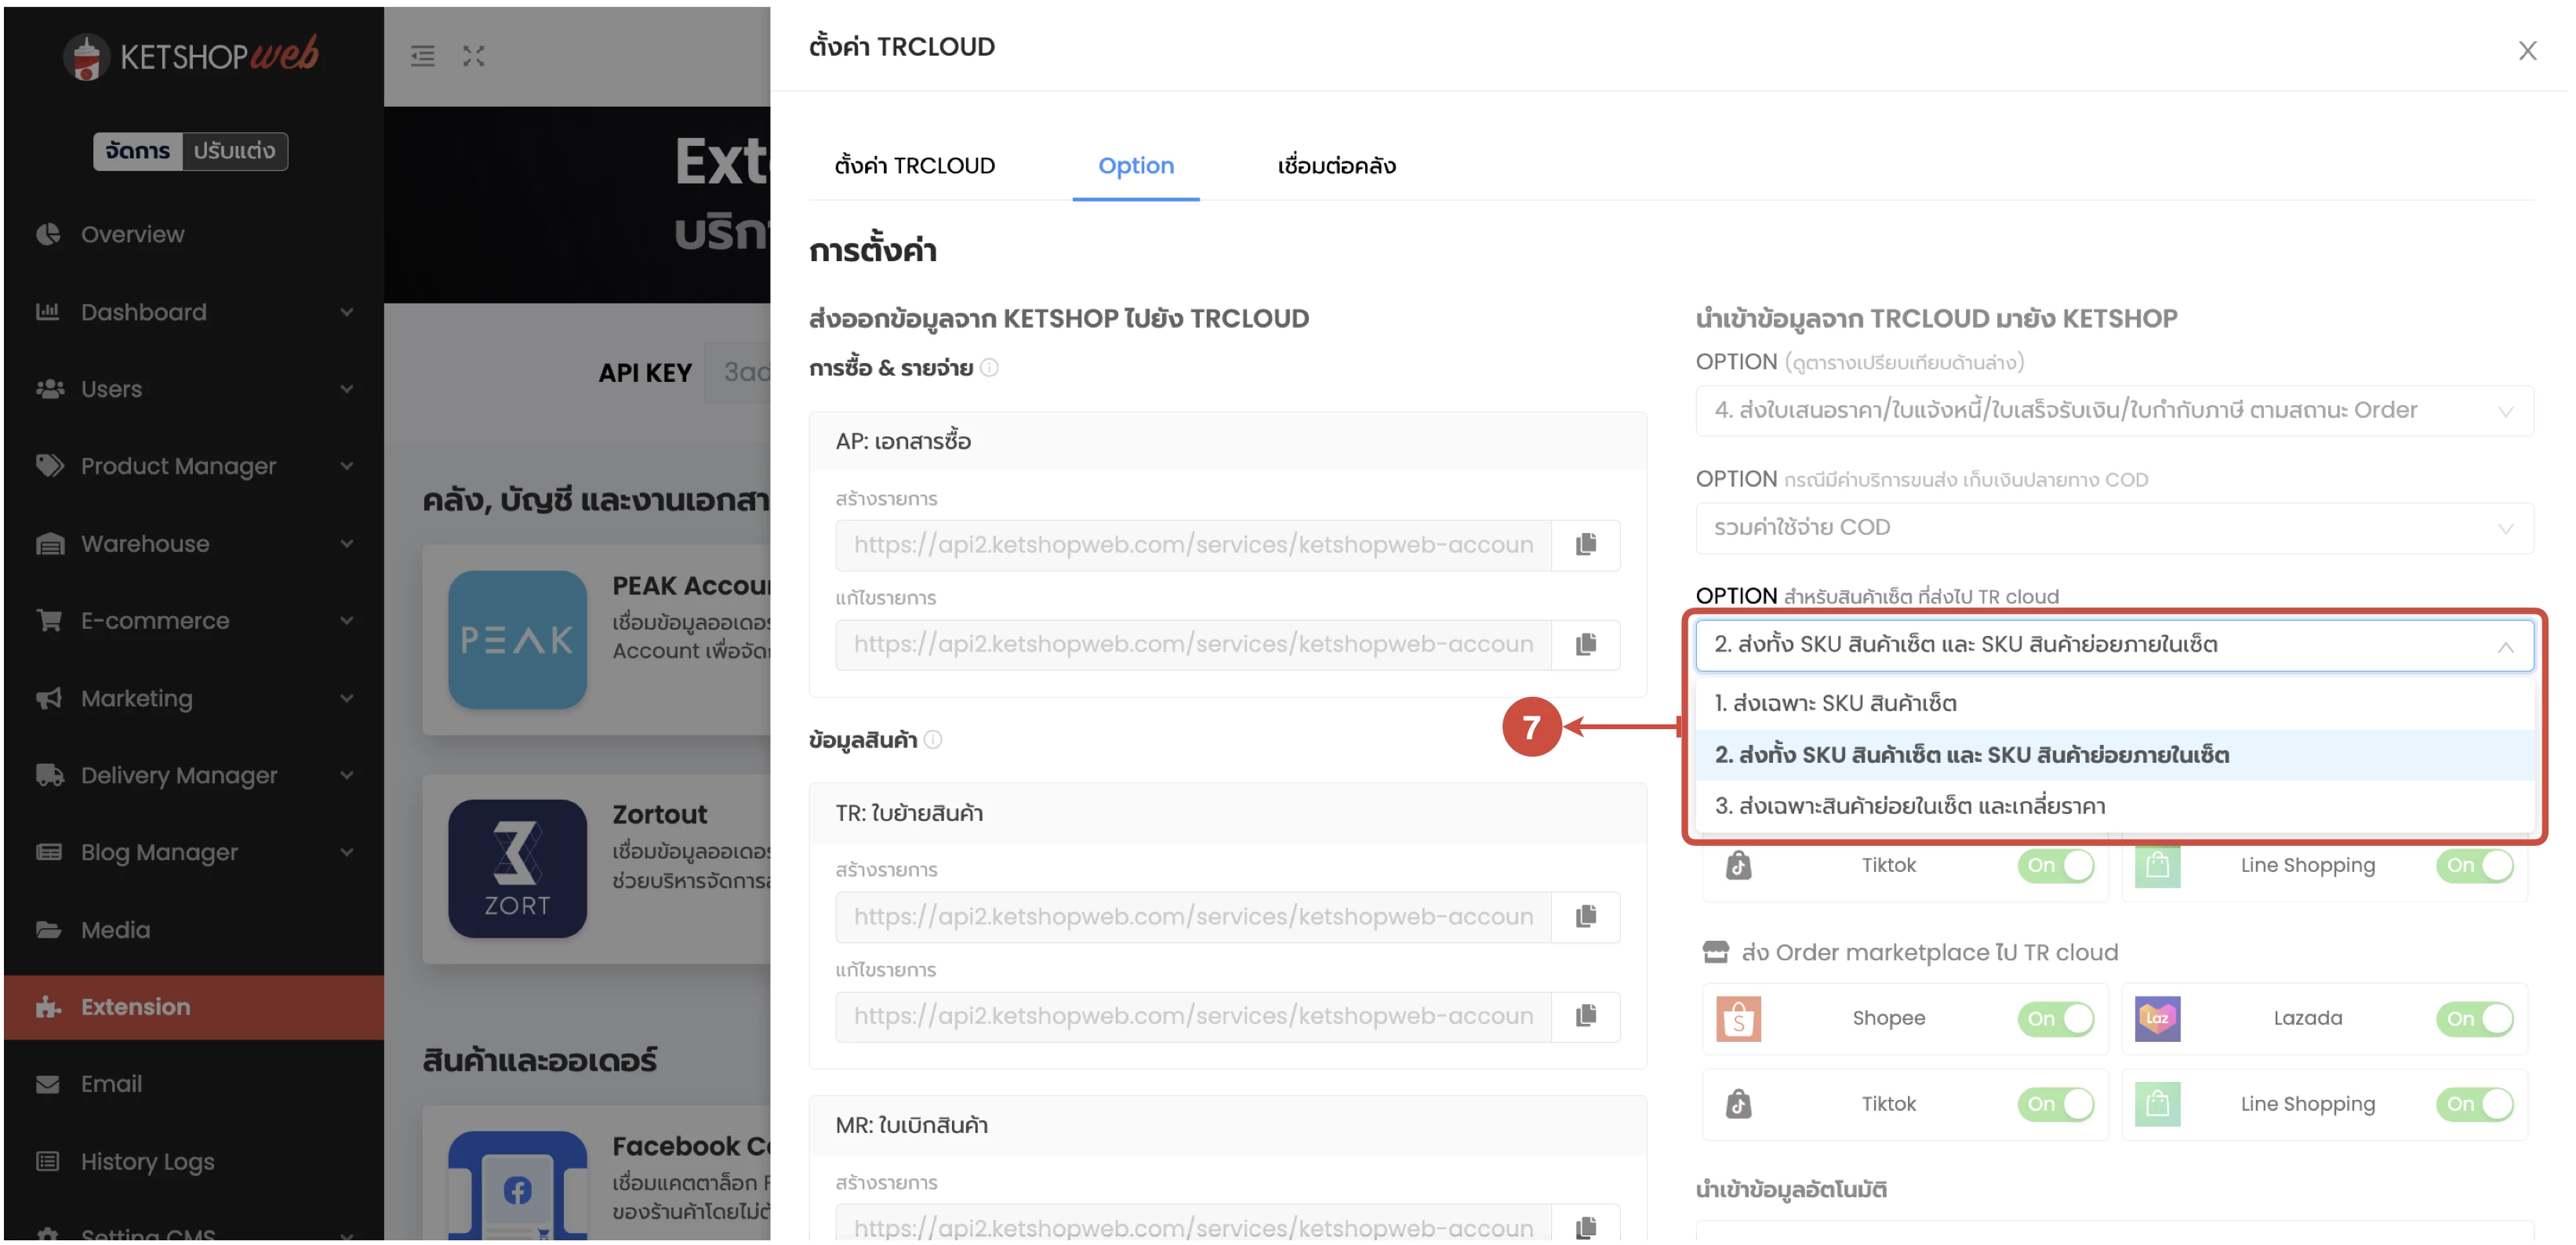The width and height of the screenshot is (2576, 1245).
Task: Click the Zortout logo
Action: (517, 869)
